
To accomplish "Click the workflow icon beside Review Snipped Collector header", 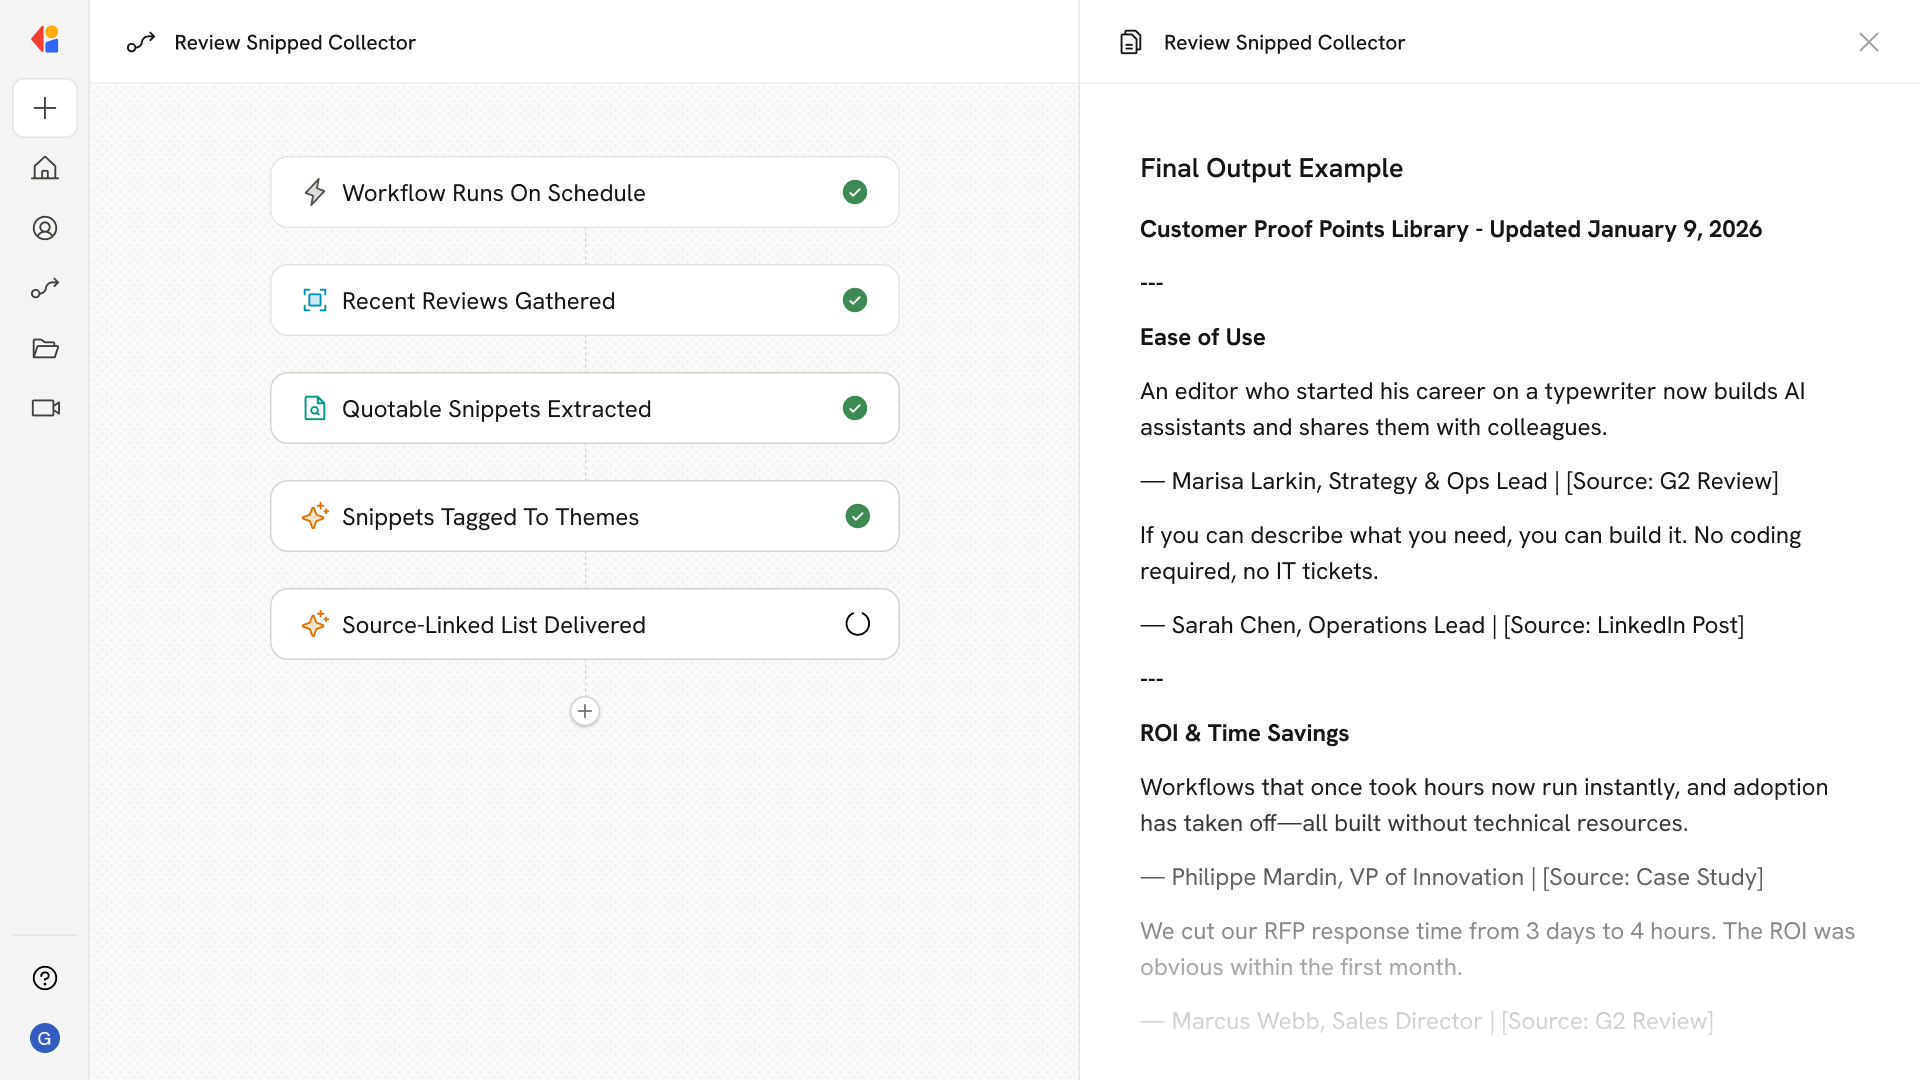I will [140, 42].
